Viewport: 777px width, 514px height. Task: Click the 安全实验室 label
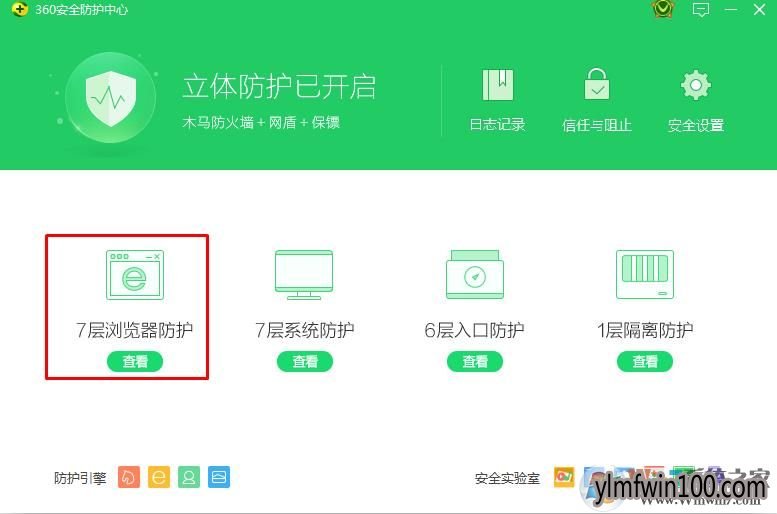pyautogui.click(x=507, y=478)
